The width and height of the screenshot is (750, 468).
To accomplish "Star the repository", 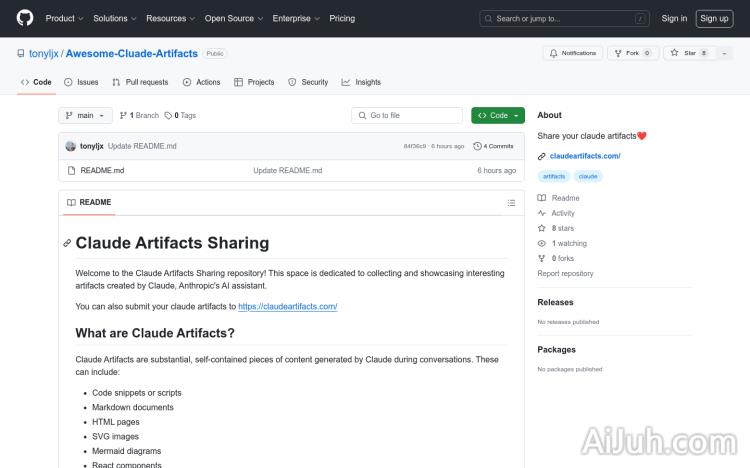I will (x=689, y=53).
